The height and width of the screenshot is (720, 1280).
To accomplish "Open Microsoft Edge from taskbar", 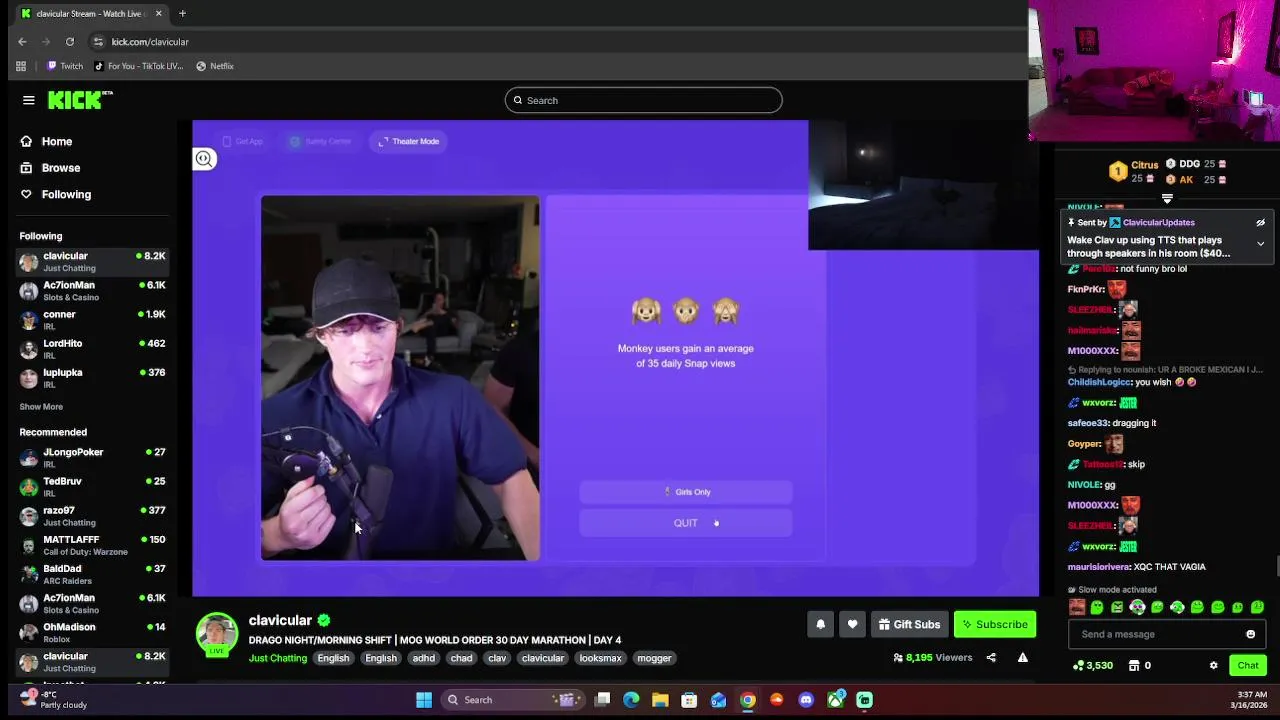I will (x=631, y=700).
